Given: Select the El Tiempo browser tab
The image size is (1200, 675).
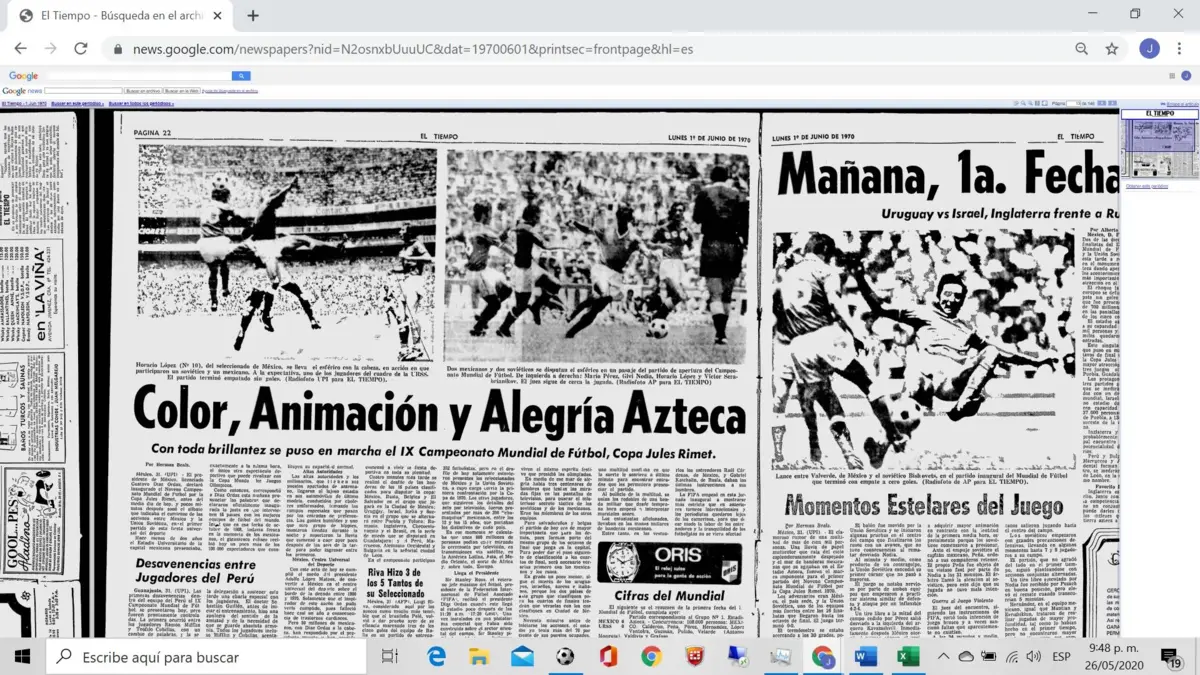Looking at the screenshot, I should 120,16.
